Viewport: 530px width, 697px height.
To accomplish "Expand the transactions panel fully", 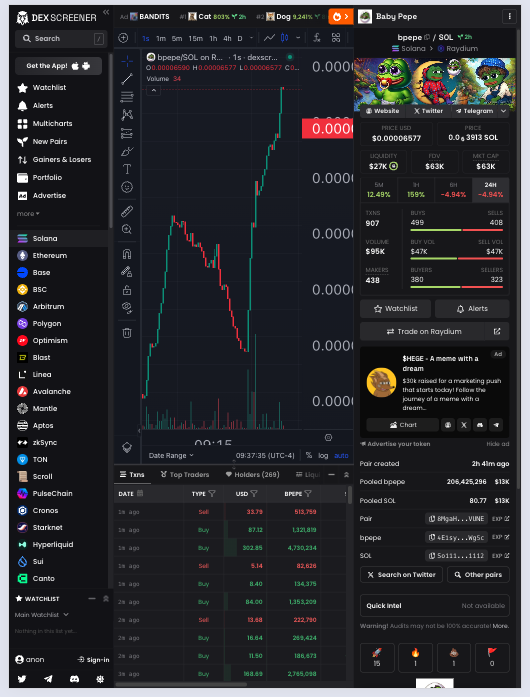I will 346,475.
